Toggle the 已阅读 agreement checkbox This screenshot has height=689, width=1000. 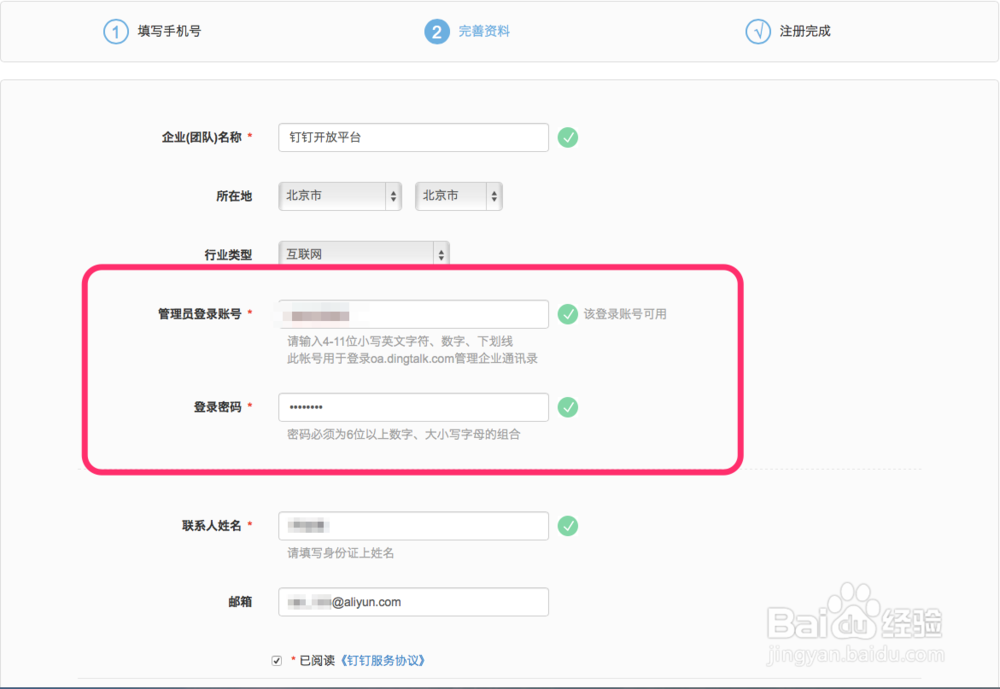276,661
